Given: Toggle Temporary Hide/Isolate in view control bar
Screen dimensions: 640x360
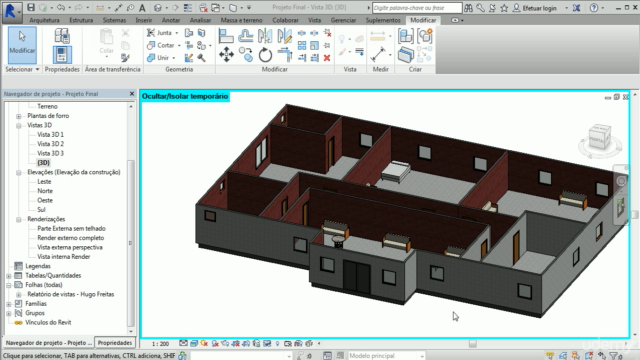Looking at the screenshot, I should pyautogui.click(x=267, y=344).
